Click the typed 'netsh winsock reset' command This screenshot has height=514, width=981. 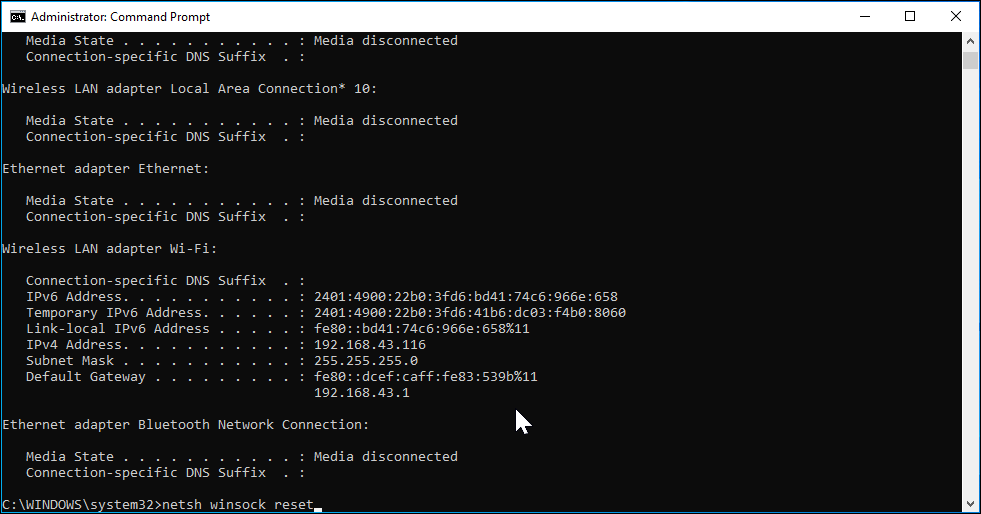[238, 505]
